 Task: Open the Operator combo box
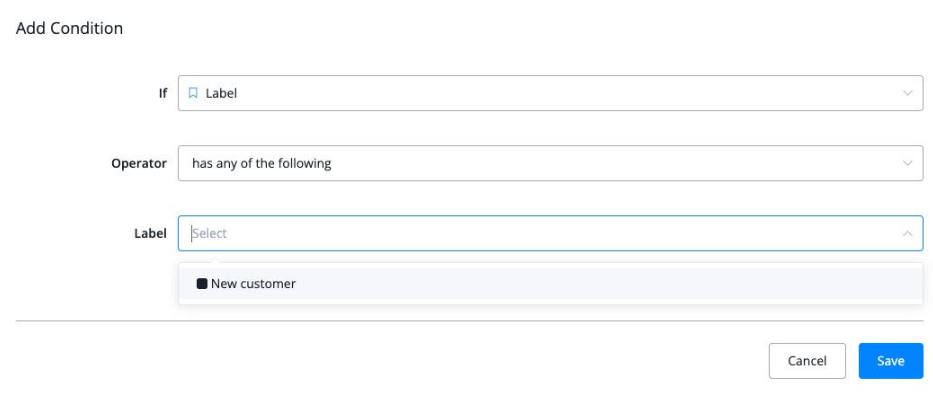(x=550, y=163)
